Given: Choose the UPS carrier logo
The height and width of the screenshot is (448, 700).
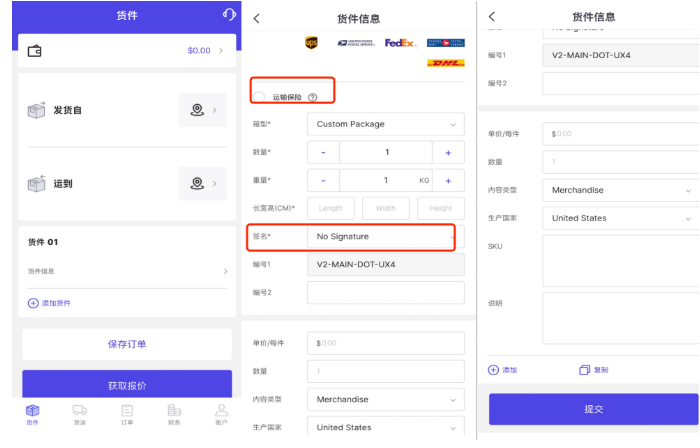Looking at the screenshot, I should pos(311,43).
